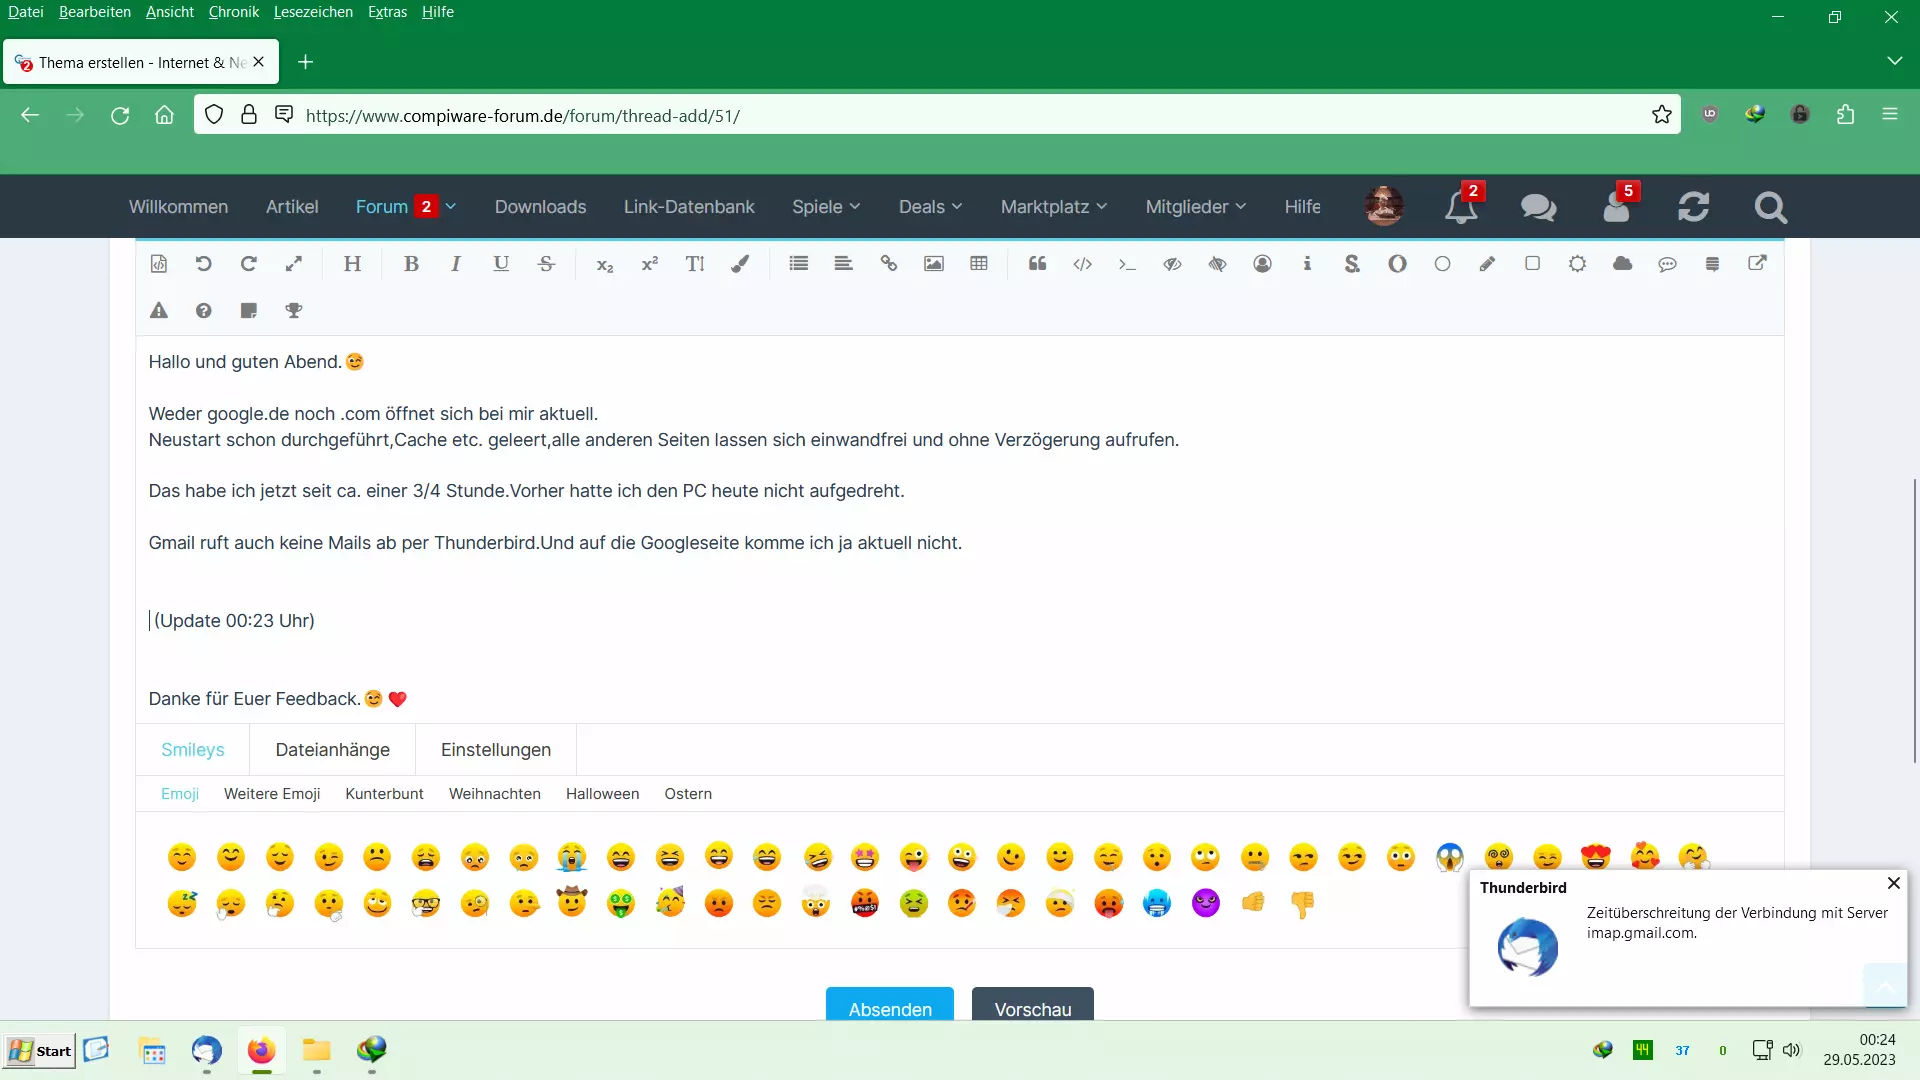1920x1080 pixels.
Task: Expand the Deals menu
Action: pyautogui.click(x=930, y=207)
